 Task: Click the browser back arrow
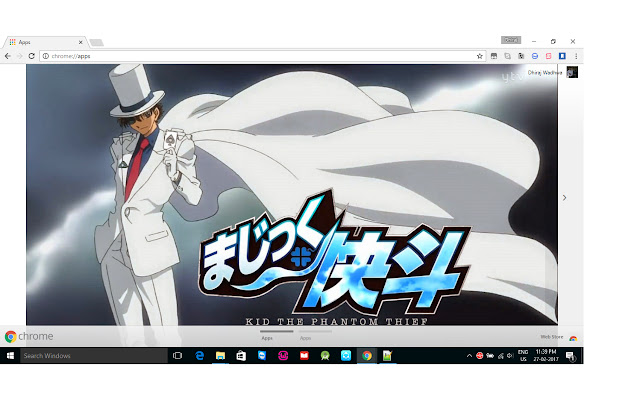(8, 56)
